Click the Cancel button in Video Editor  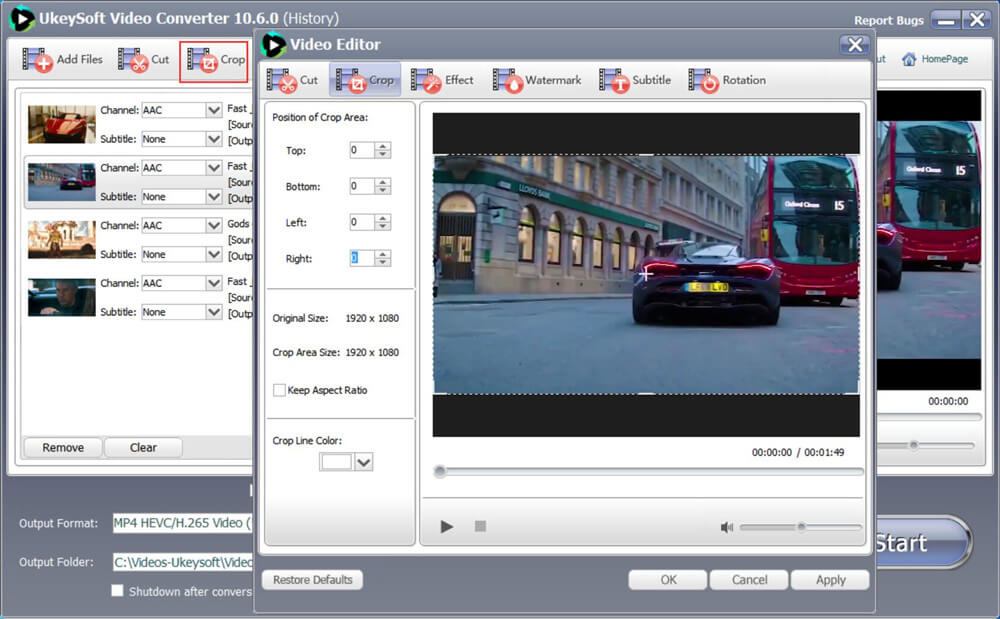[749, 580]
